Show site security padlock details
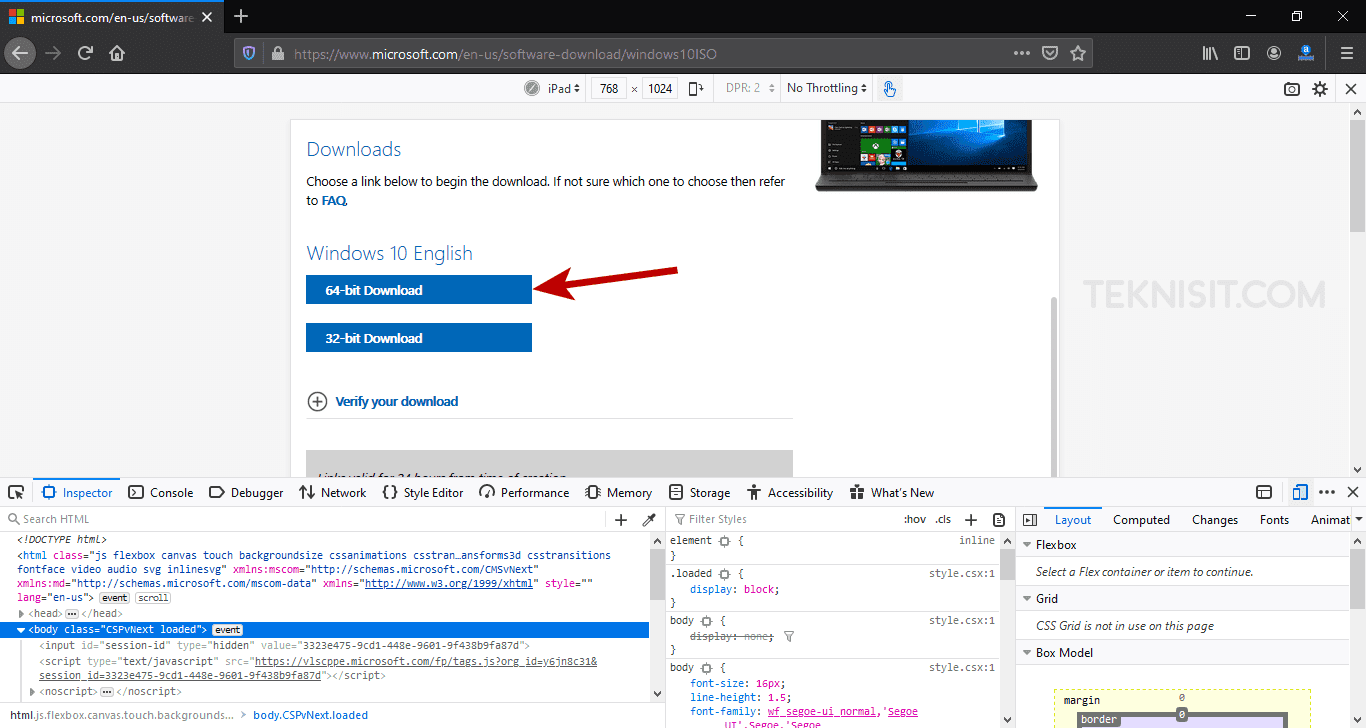 pos(276,53)
